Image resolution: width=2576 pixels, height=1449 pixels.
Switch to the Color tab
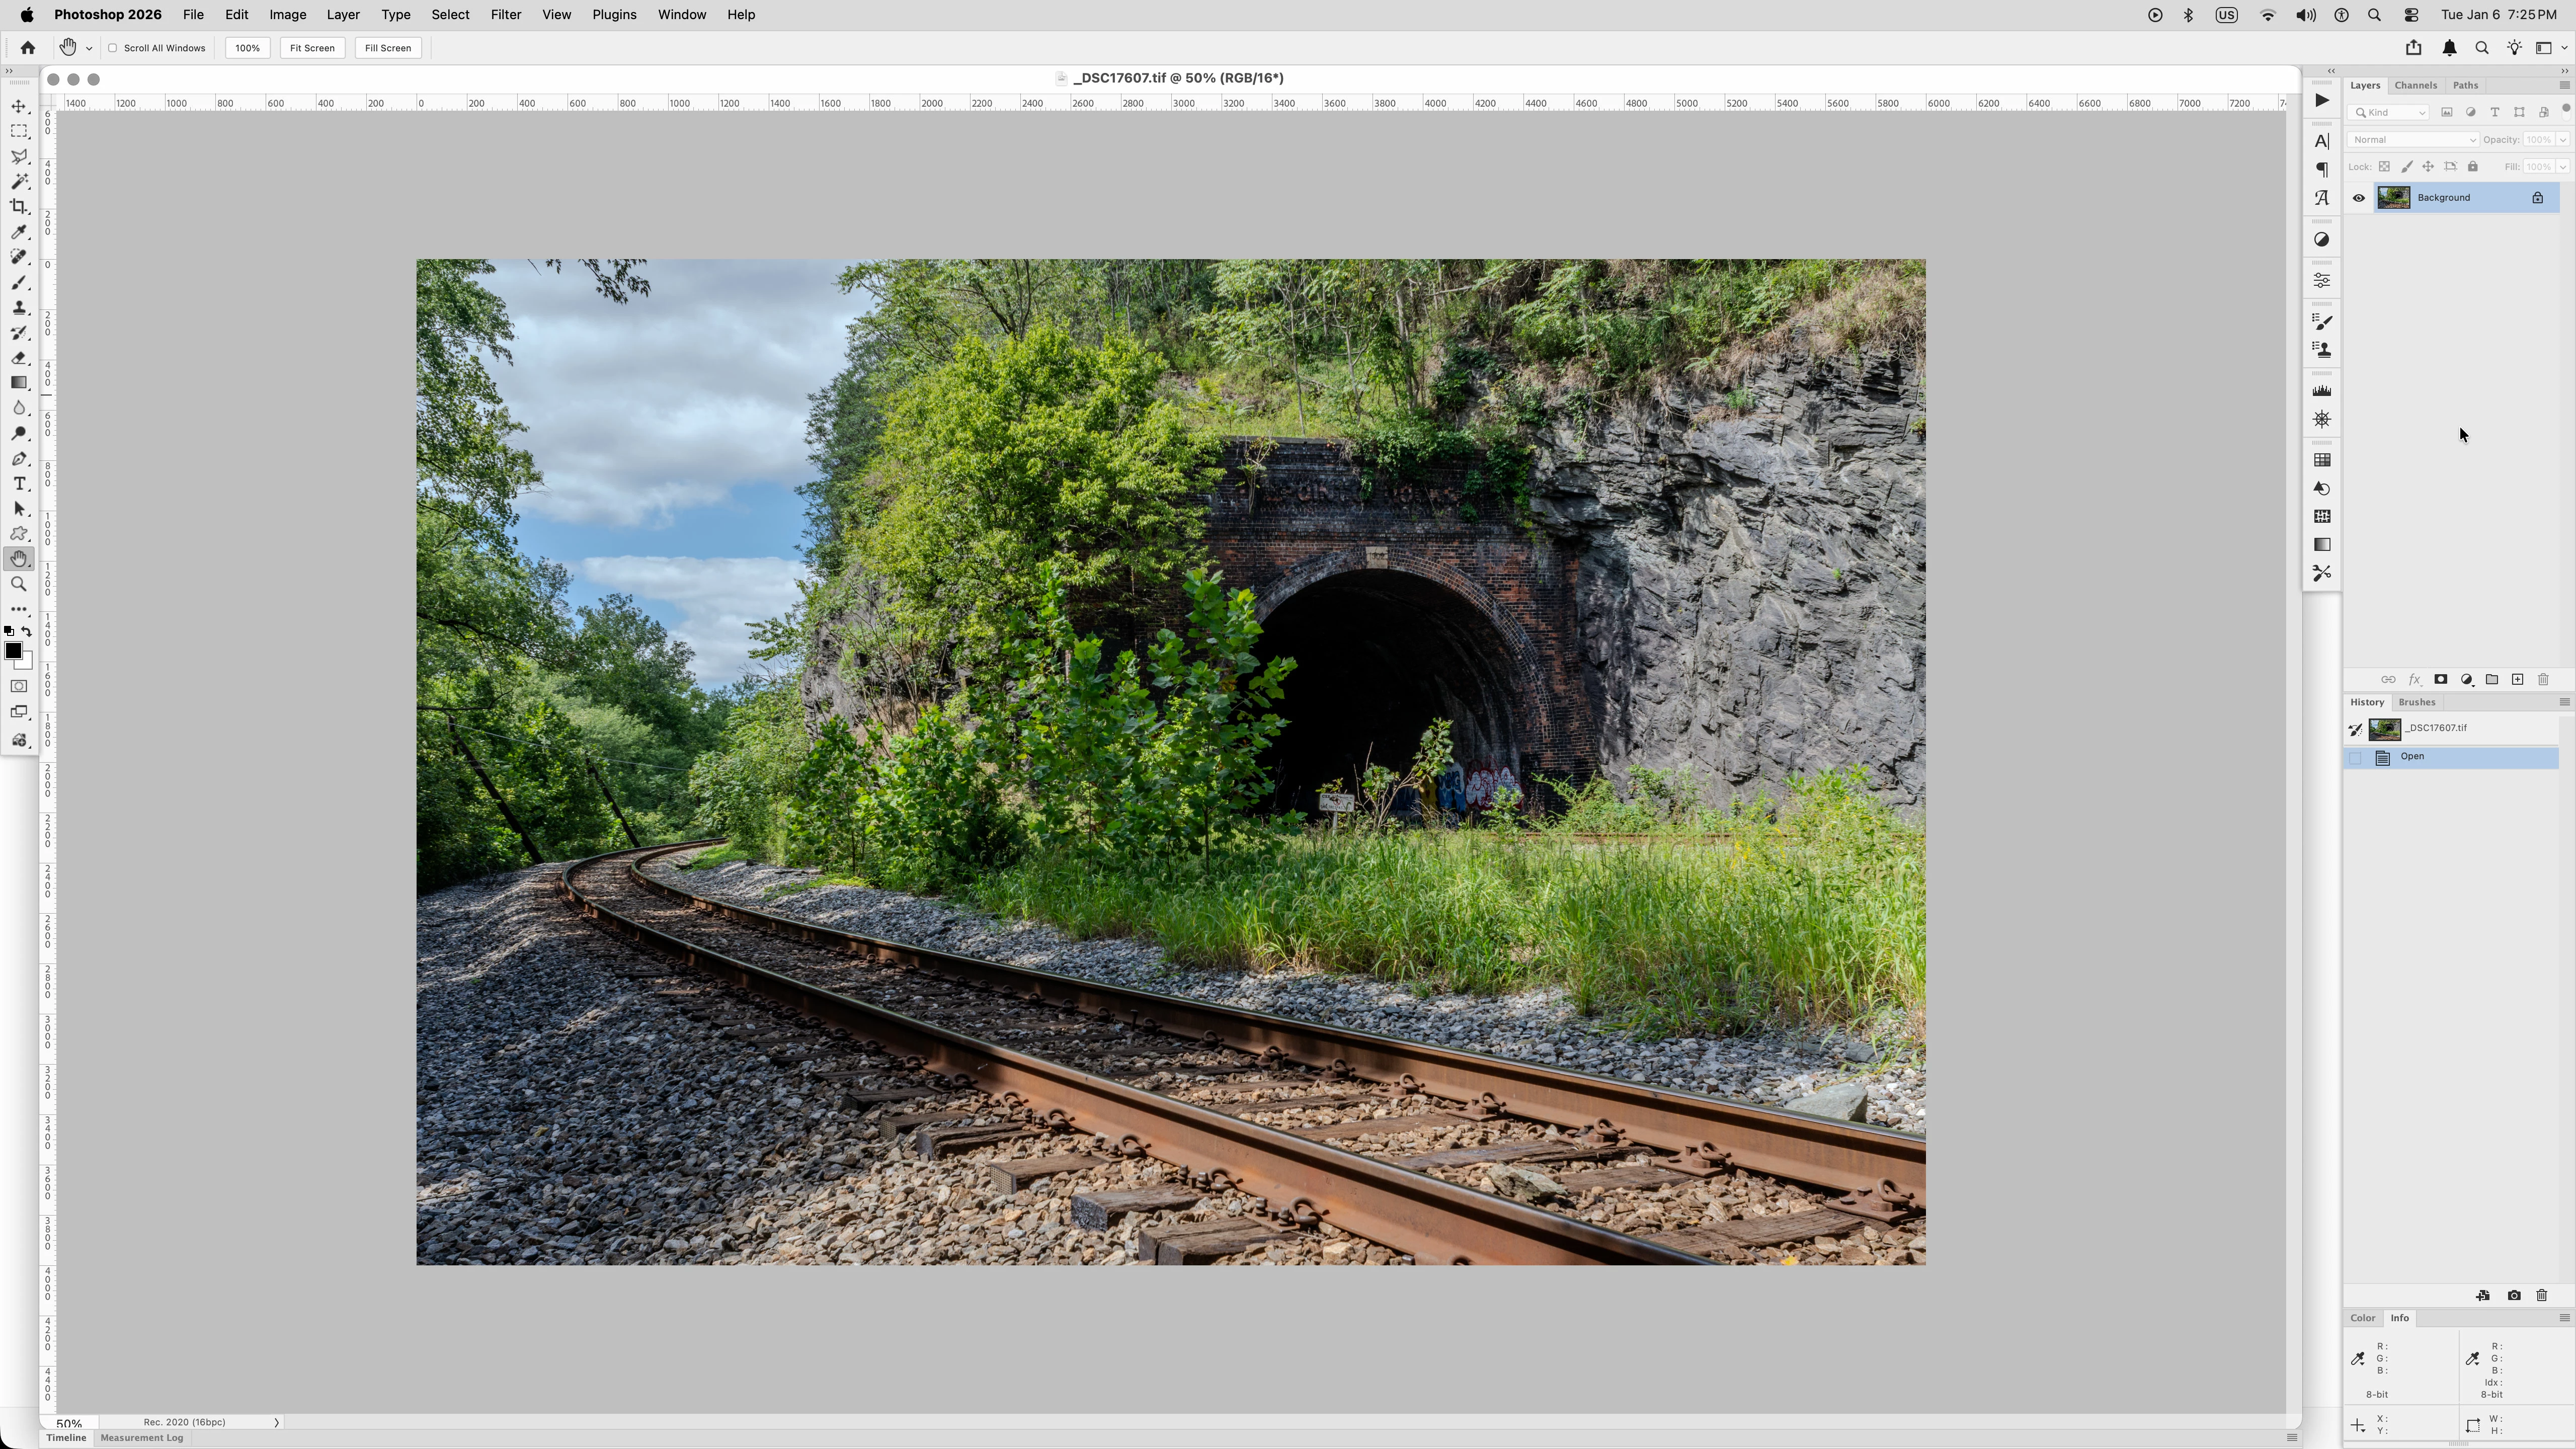tap(2363, 1319)
